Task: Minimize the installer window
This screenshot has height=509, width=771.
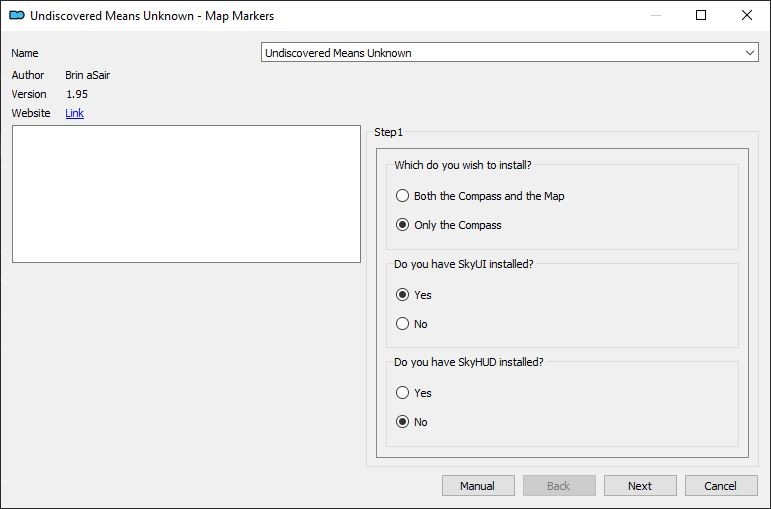Action: [x=656, y=15]
